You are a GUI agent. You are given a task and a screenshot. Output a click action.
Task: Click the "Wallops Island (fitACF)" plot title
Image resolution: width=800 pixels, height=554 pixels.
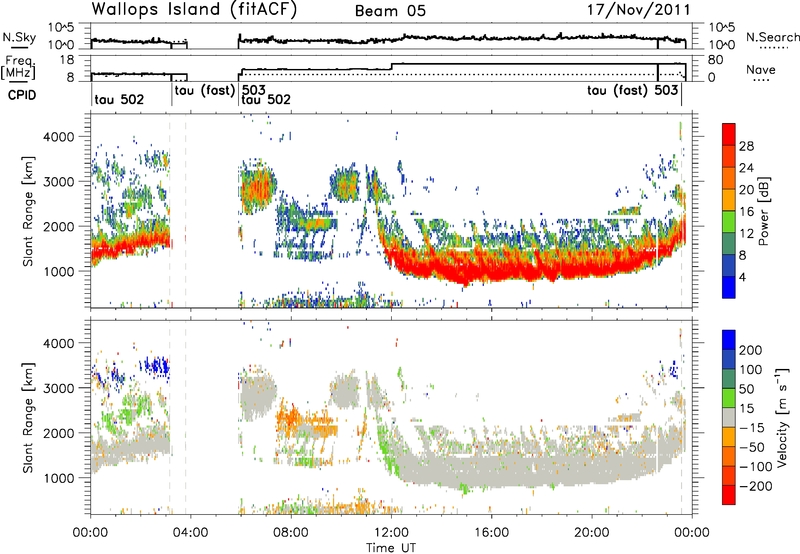(194, 9)
